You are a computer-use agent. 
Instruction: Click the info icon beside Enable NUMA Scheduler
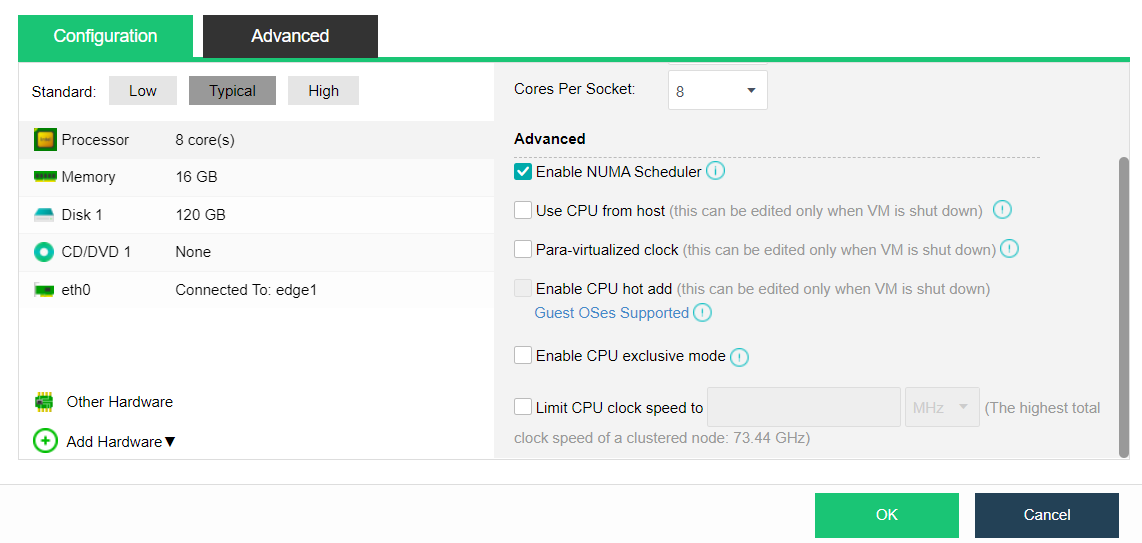(715, 171)
